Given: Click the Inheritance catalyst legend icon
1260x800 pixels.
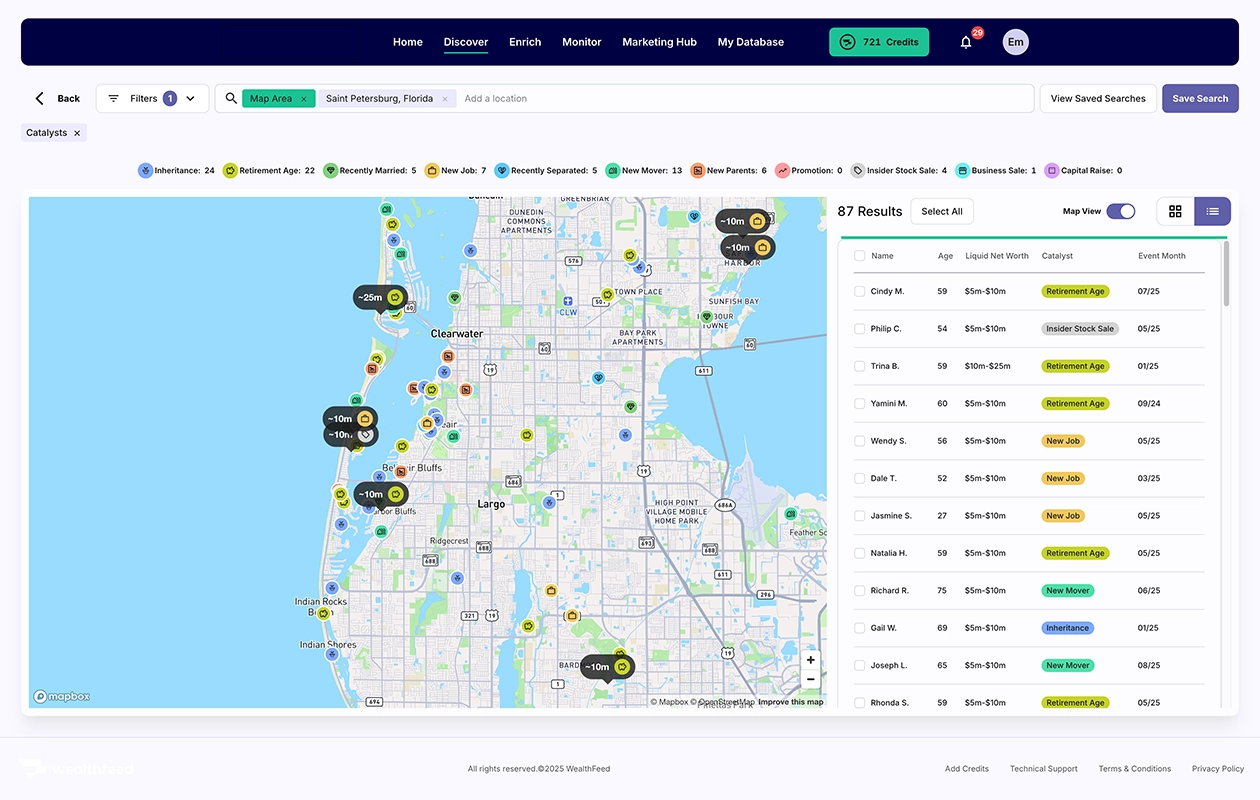Looking at the screenshot, I should coord(145,171).
